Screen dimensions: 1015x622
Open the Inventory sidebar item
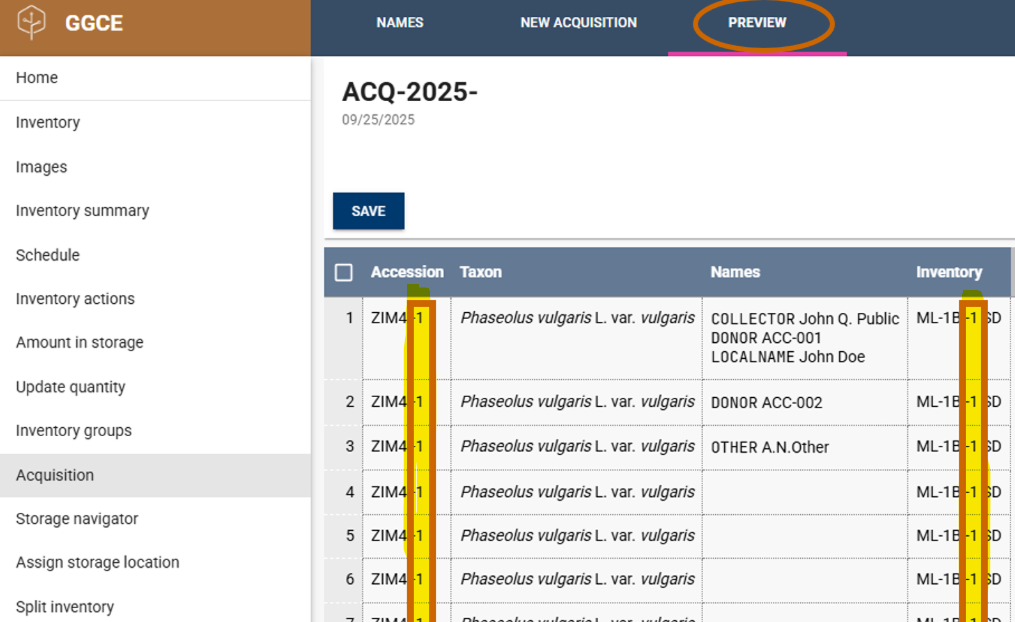[48, 122]
